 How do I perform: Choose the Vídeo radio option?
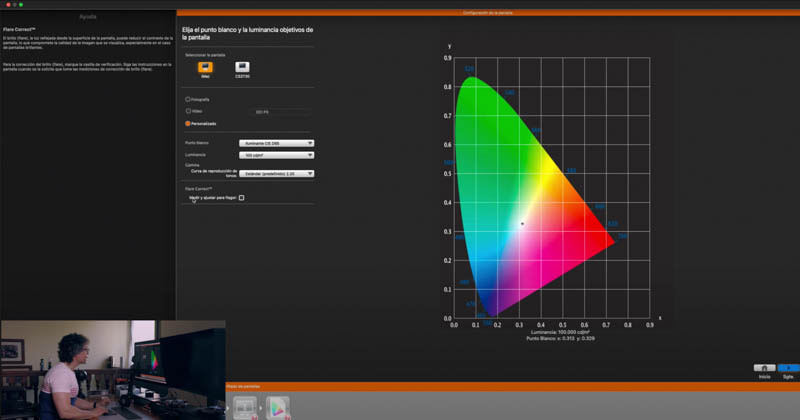pyautogui.click(x=188, y=111)
